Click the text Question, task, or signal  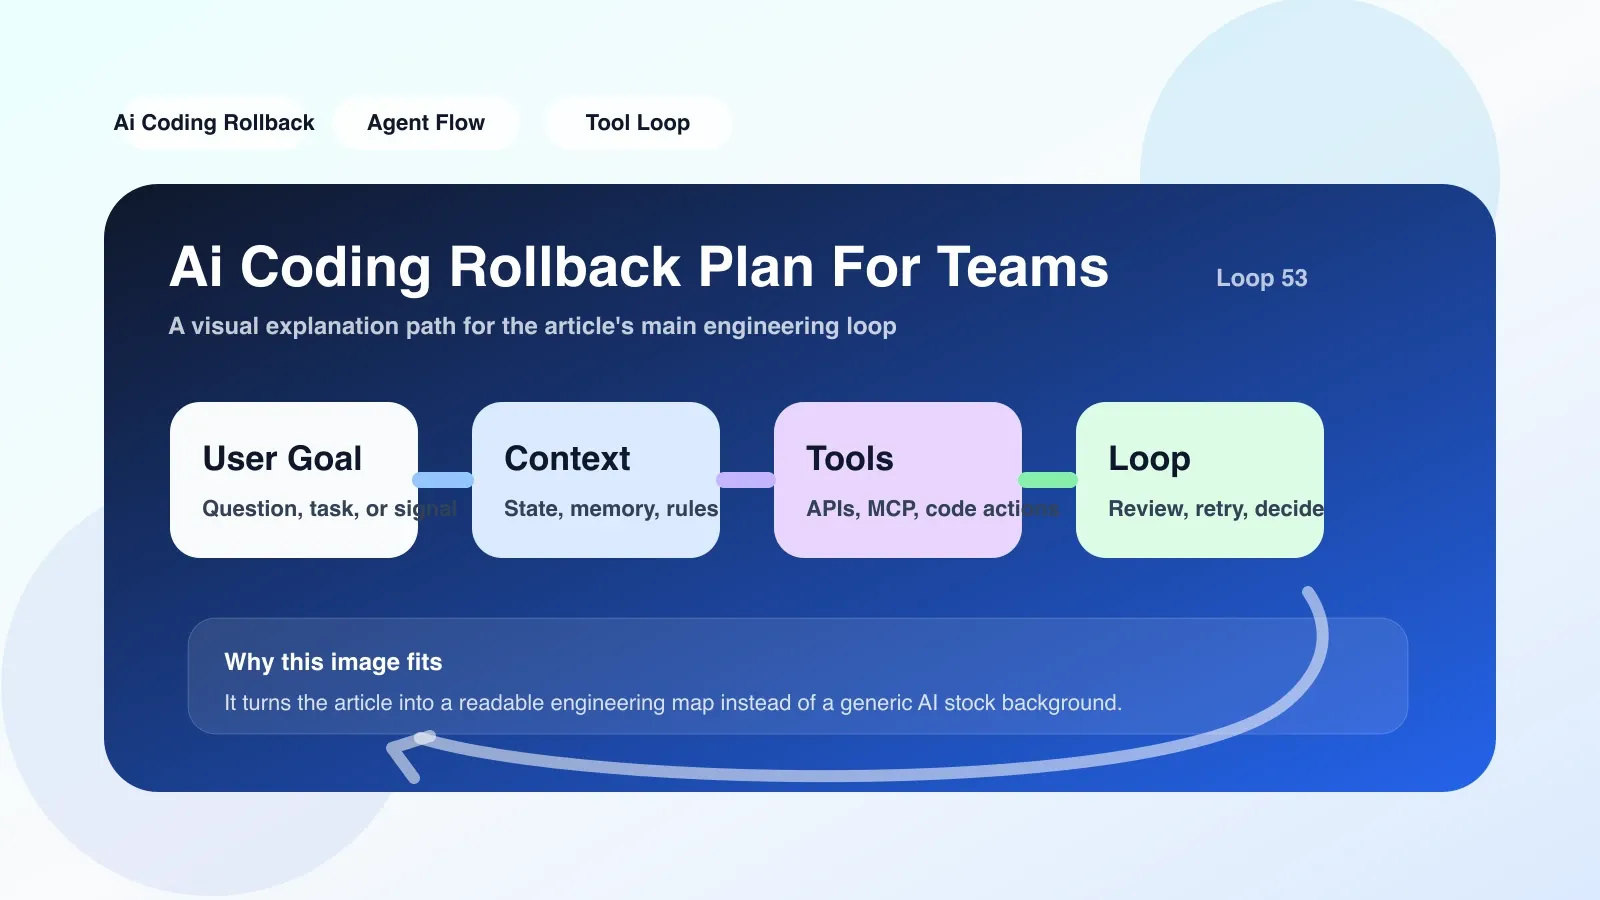pos(329,509)
